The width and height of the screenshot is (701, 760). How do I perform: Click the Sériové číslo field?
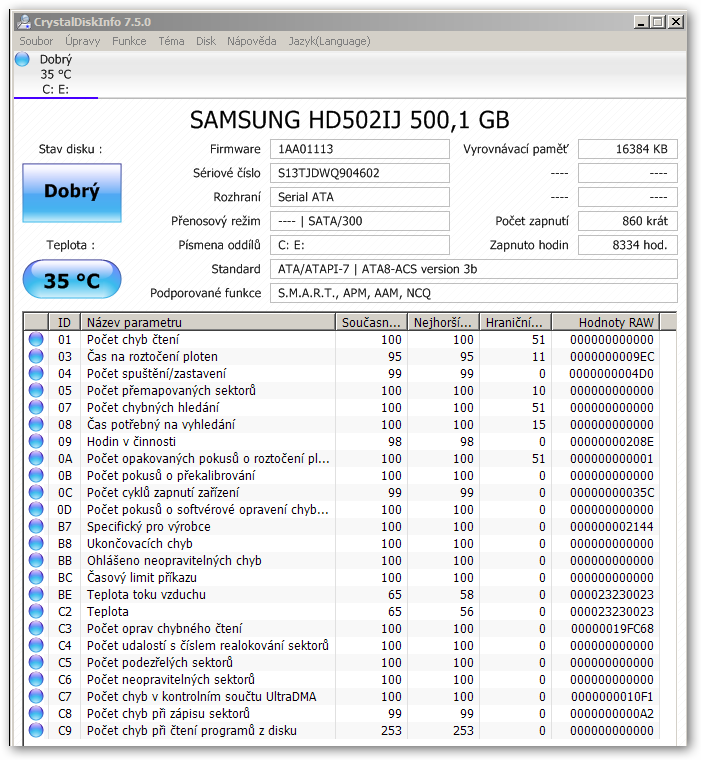(359, 173)
